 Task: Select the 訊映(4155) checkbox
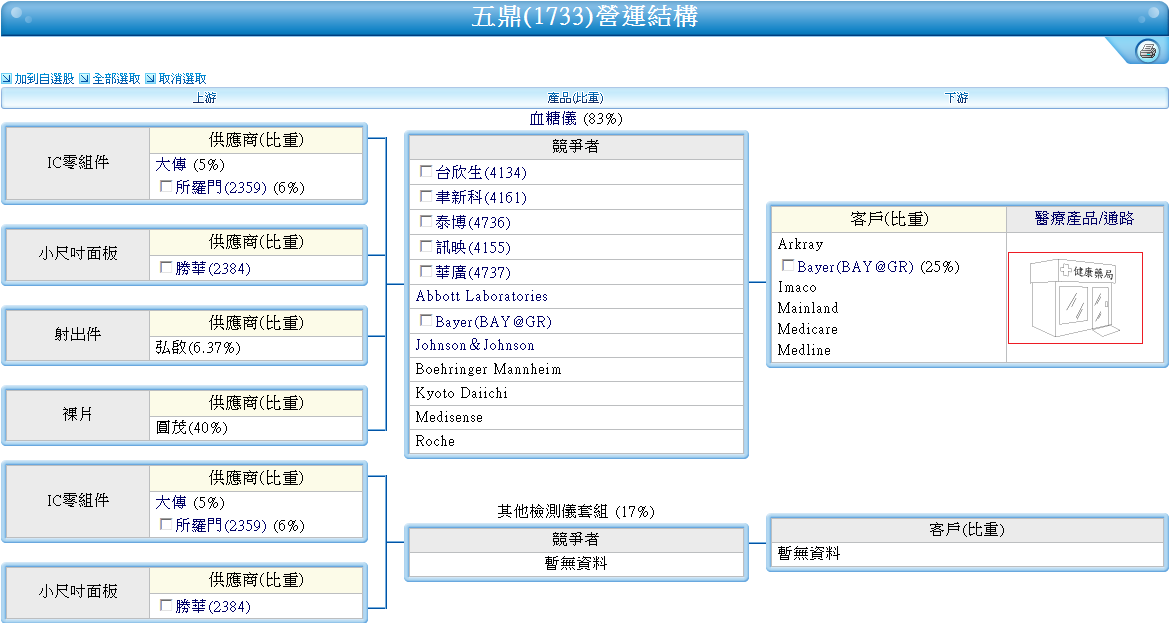426,246
